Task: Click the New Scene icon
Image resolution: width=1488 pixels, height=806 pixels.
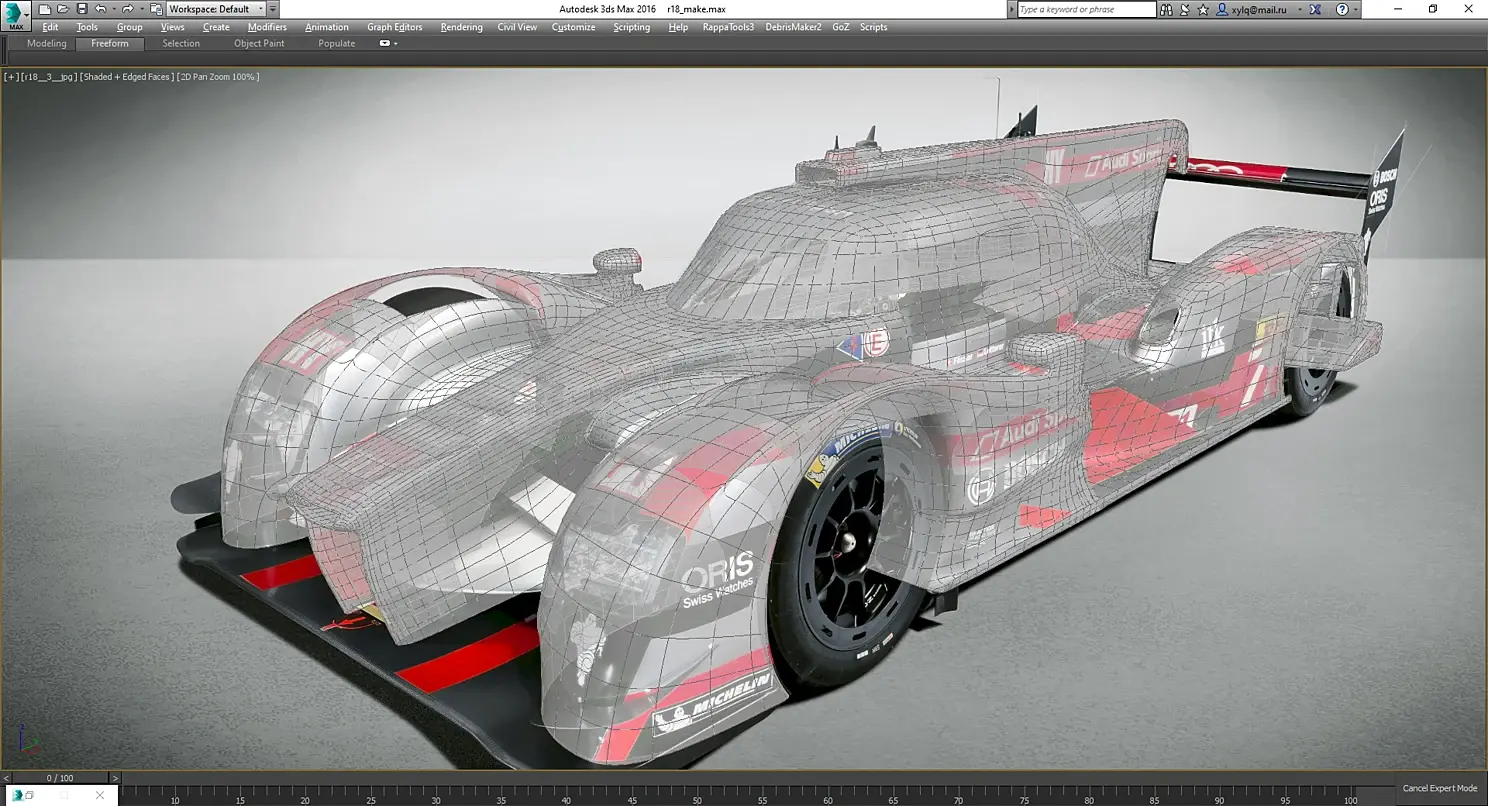Action: click(45, 9)
